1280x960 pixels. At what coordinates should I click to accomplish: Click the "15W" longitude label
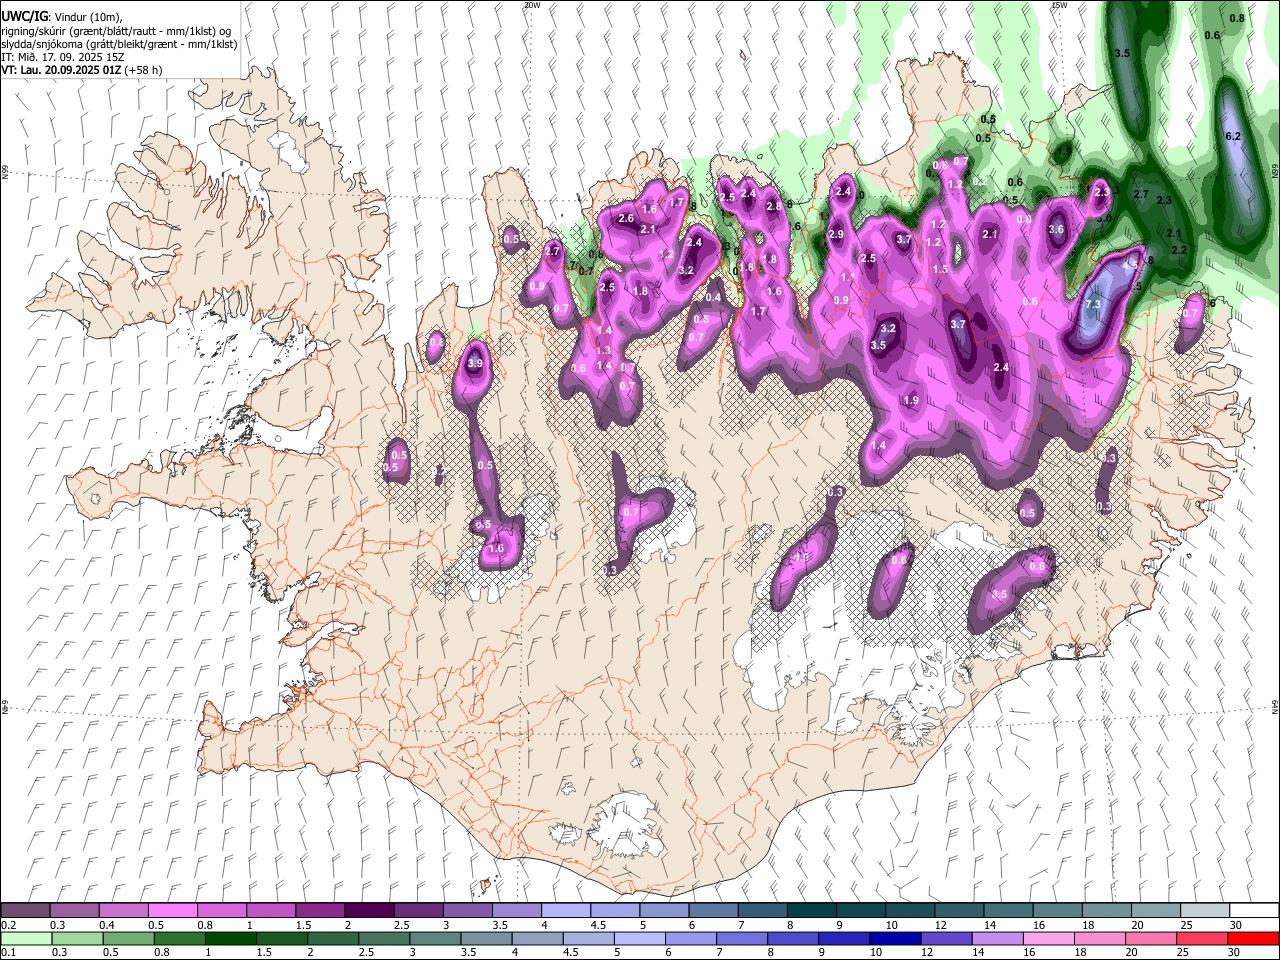(x=1059, y=5)
